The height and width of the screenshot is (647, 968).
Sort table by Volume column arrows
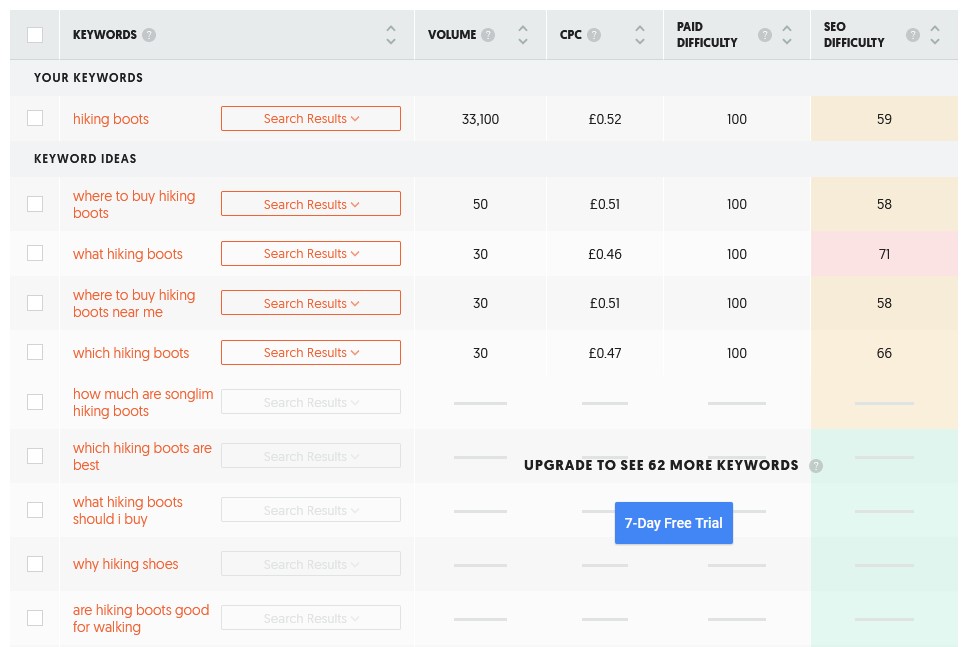pyautogui.click(x=523, y=35)
